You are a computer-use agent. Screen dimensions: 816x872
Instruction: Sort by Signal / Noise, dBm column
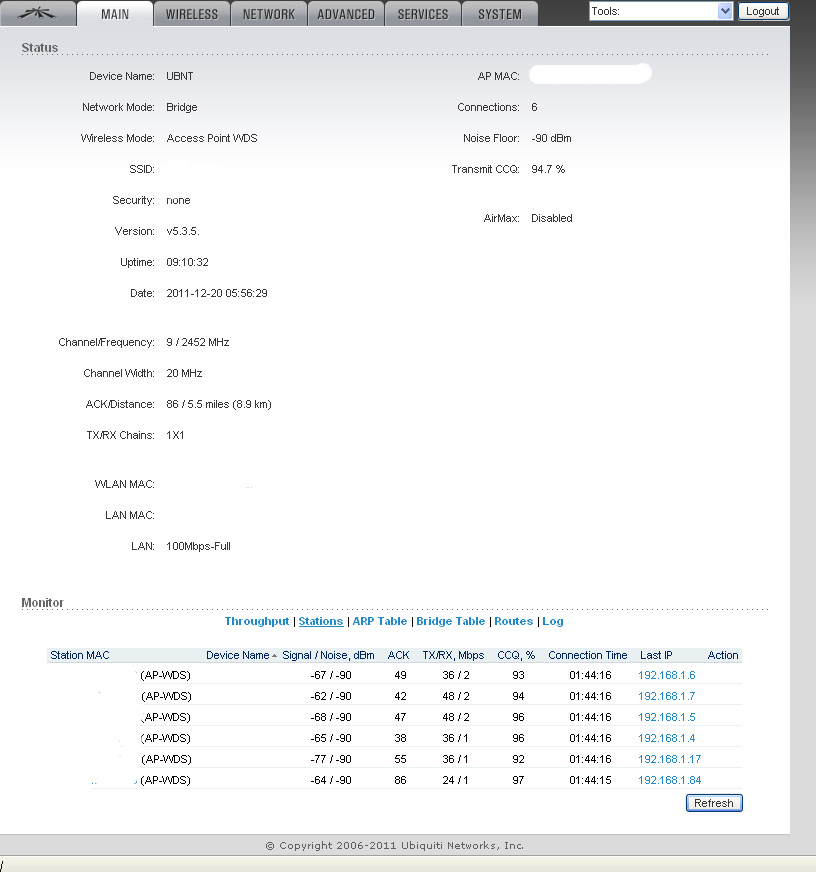tap(328, 655)
